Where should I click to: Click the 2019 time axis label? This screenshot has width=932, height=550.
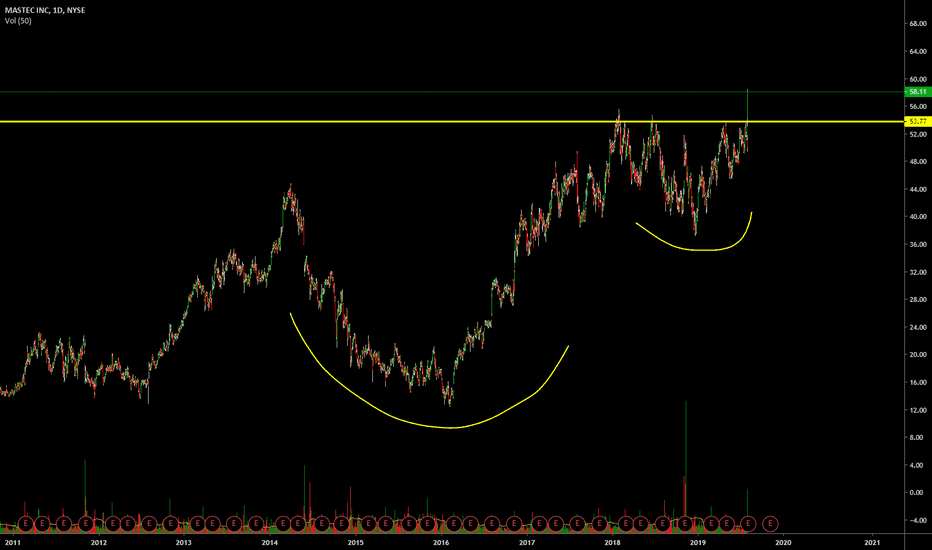pyautogui.click(x=698, y=542)
